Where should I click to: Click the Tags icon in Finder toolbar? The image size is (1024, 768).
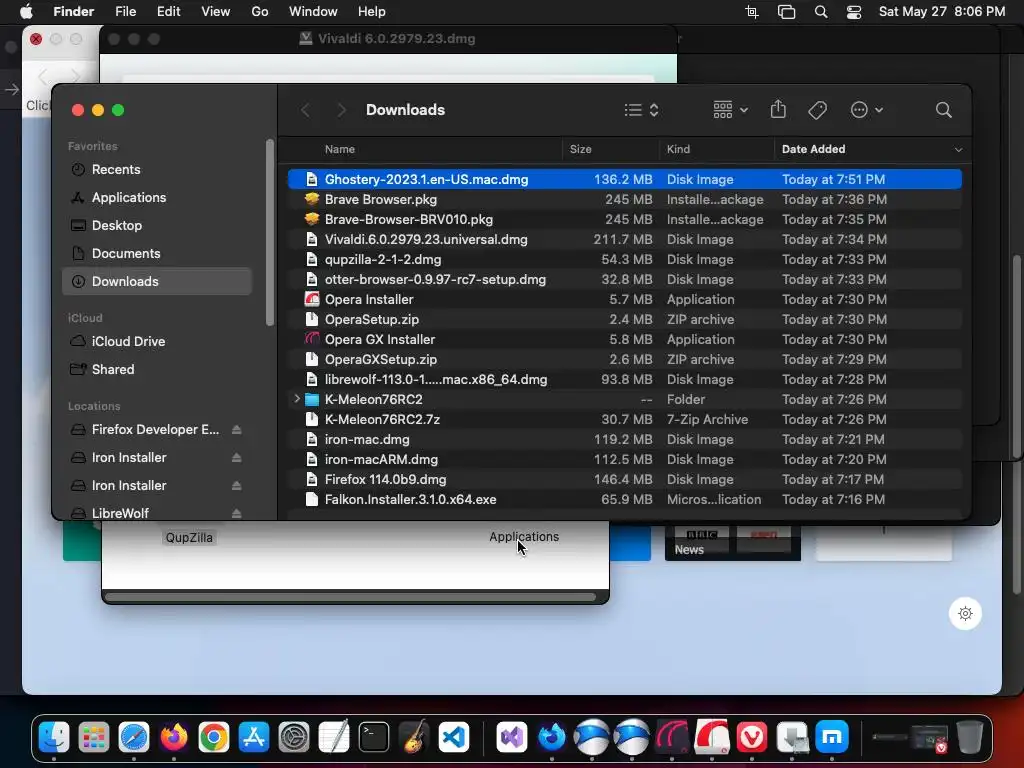click(x=817, y=110)
